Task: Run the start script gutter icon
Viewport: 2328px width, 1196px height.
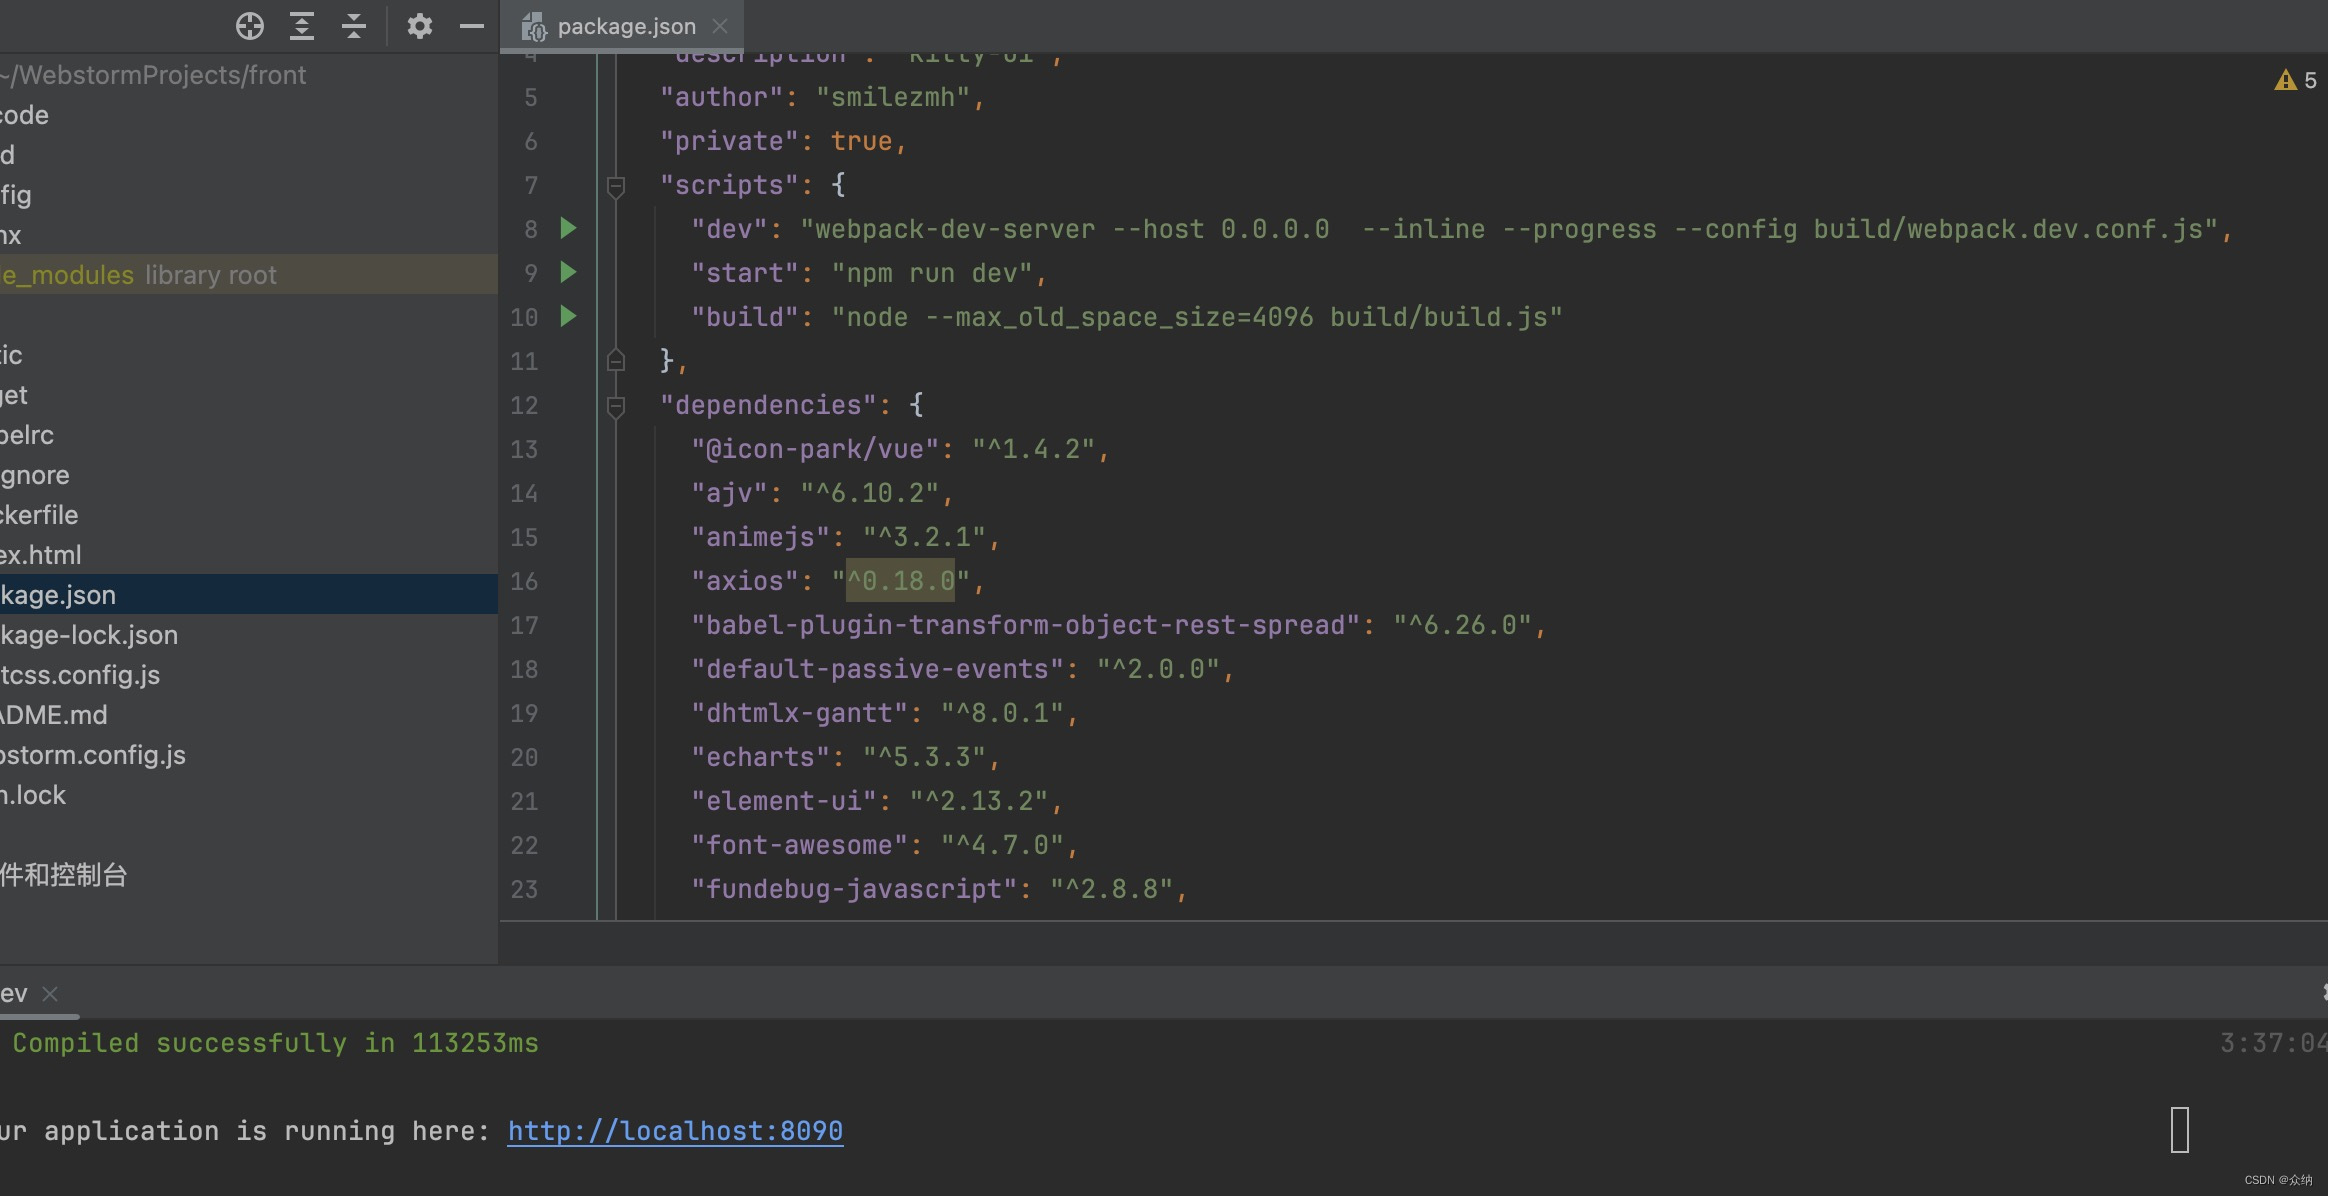Action: click(x=568, y=273)
